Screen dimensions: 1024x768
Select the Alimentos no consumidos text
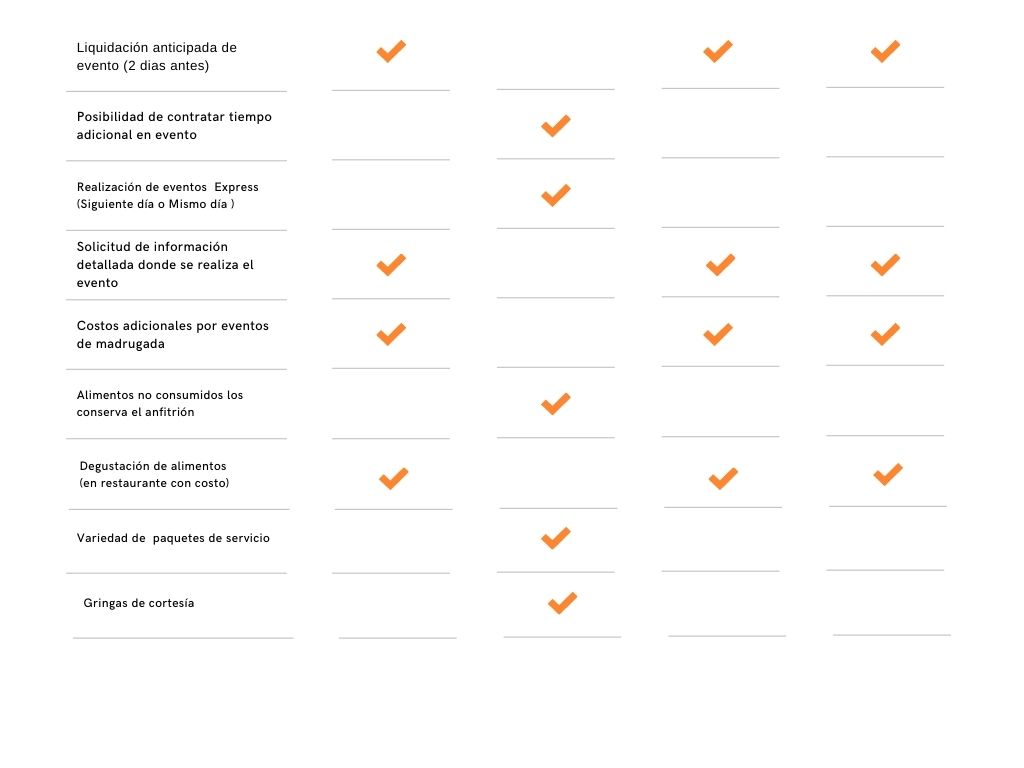160,404
